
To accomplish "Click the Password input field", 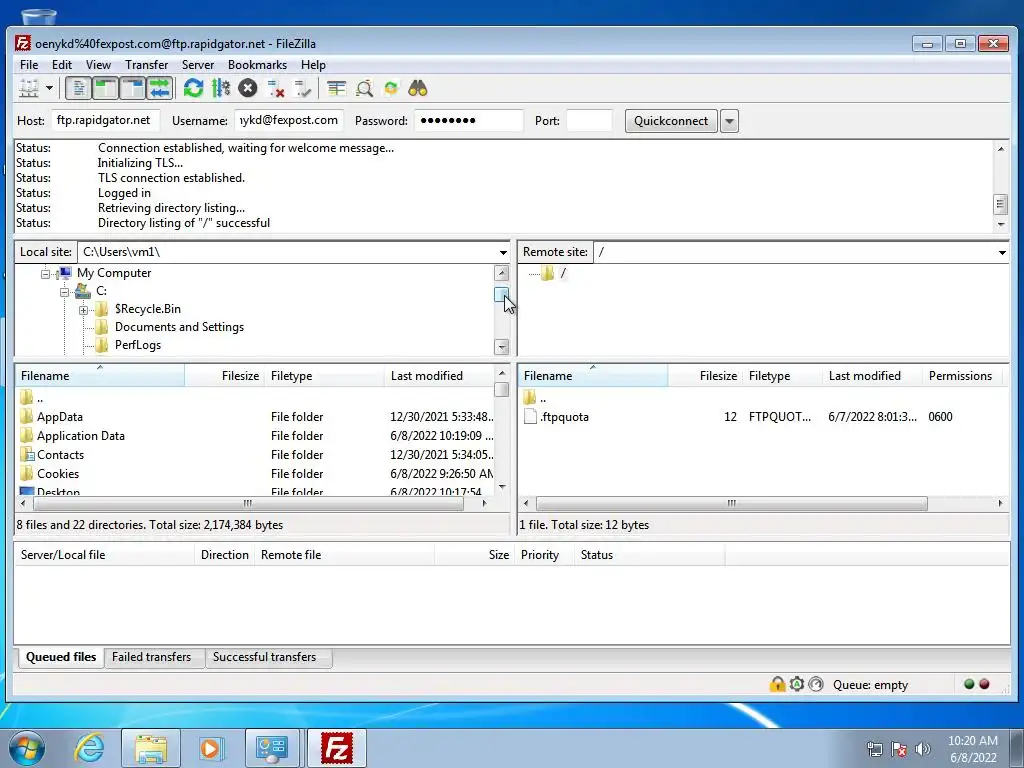I will pyautogui.click(x=469, y=120).
